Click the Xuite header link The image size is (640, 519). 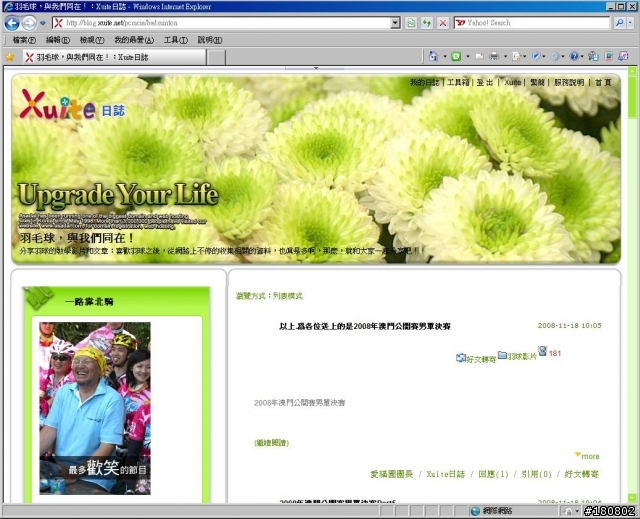click(x=512, y=83)
